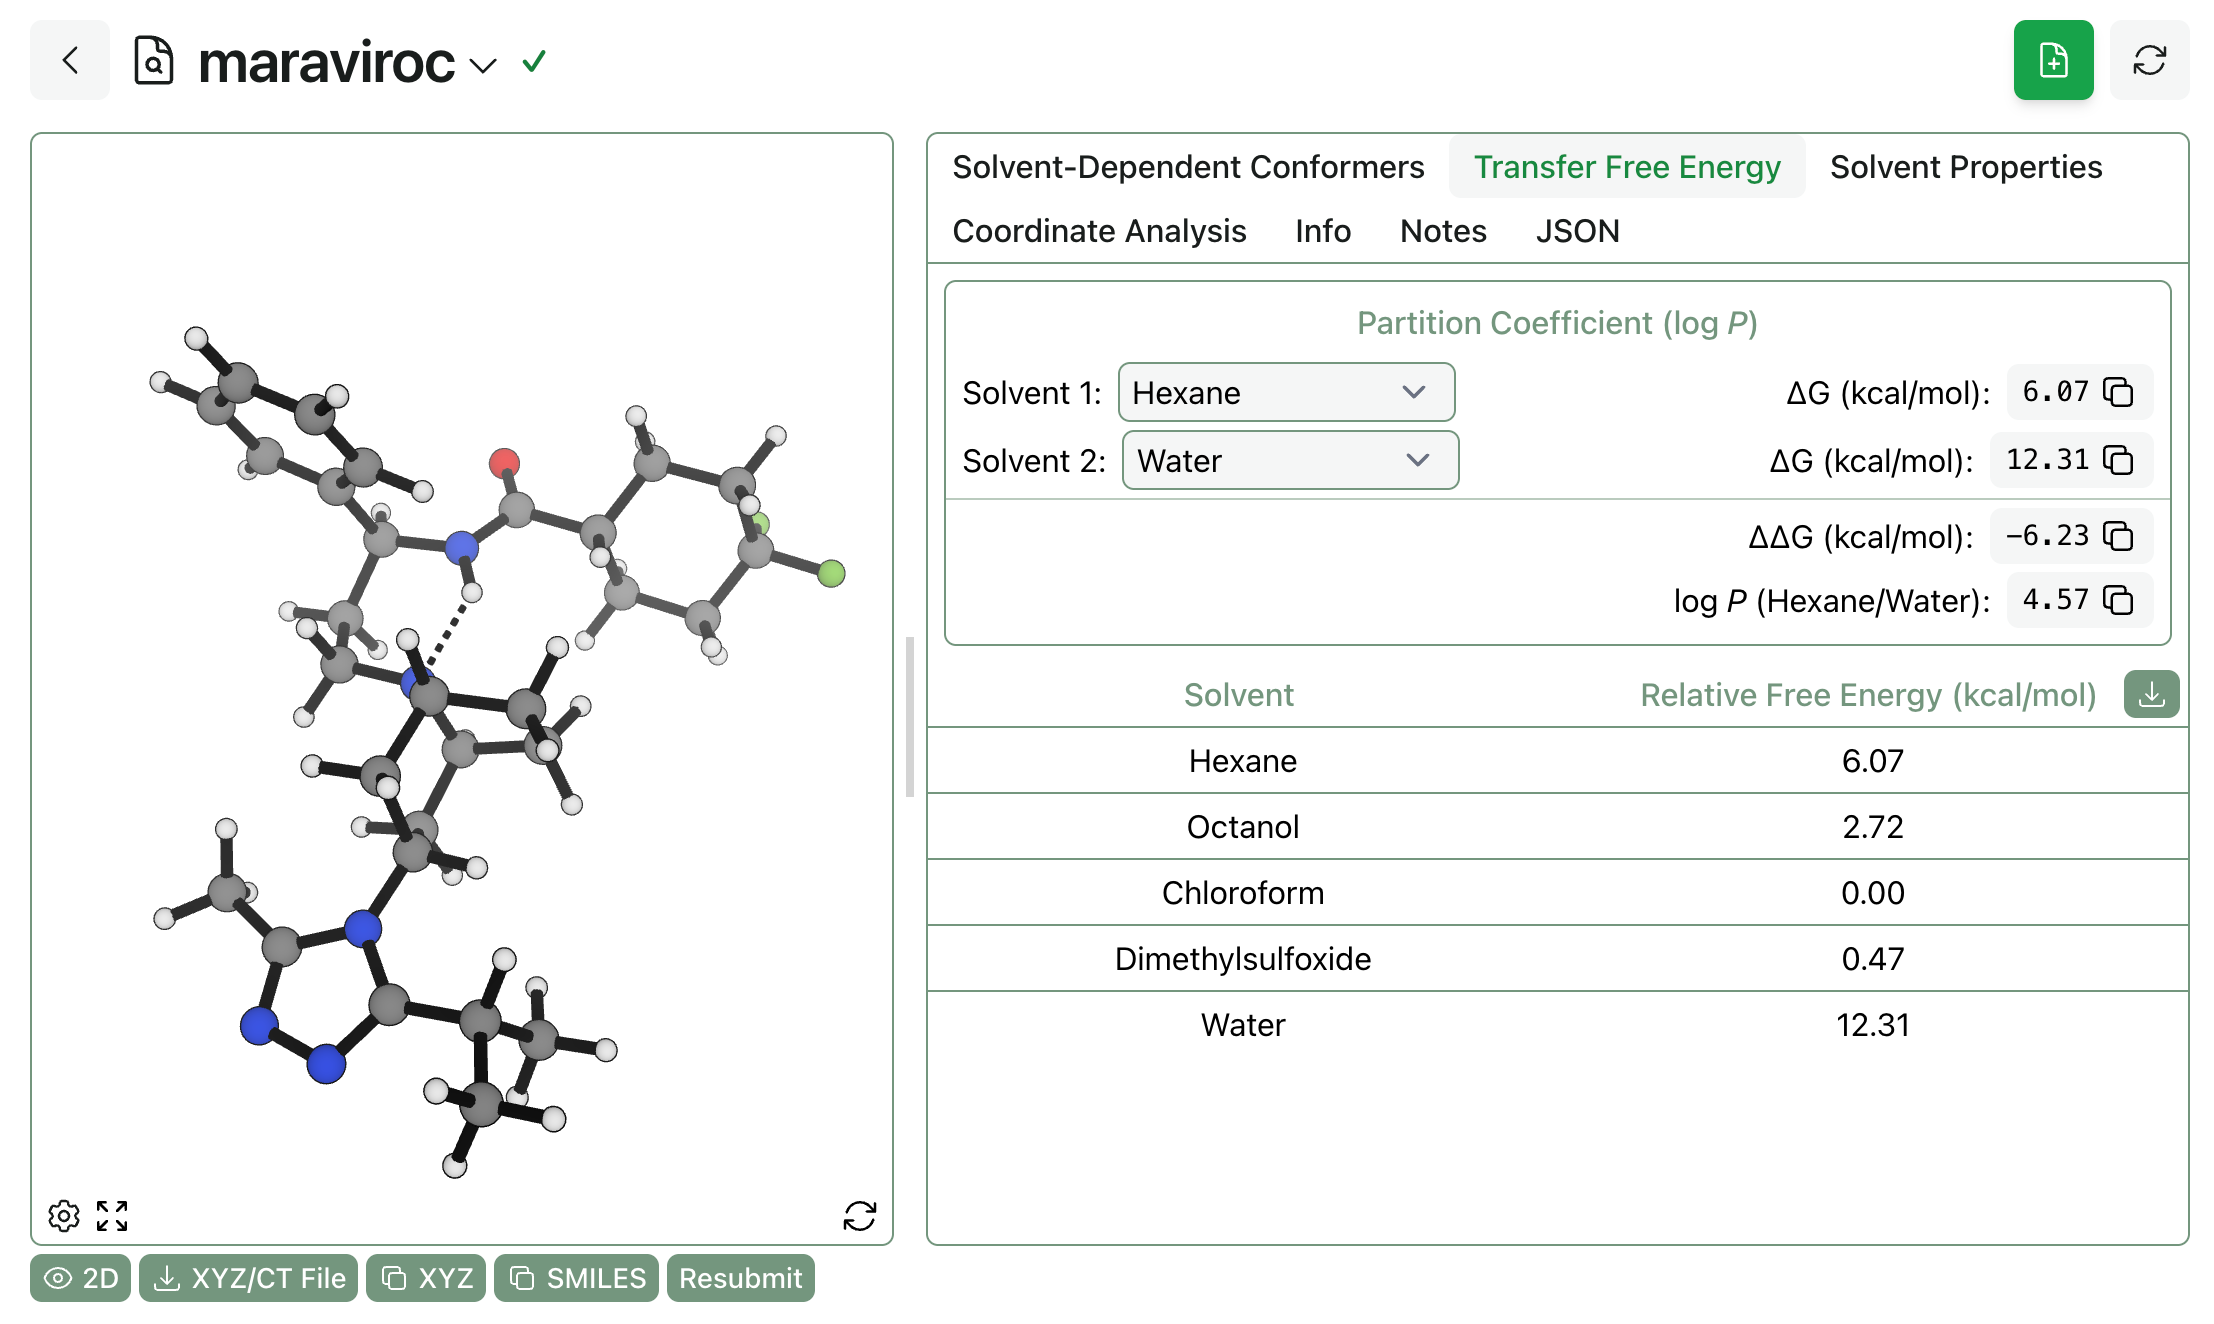Copy the Hexane ΔG value 6.07
The image size is (2214, 1324).
(2118, 392)
